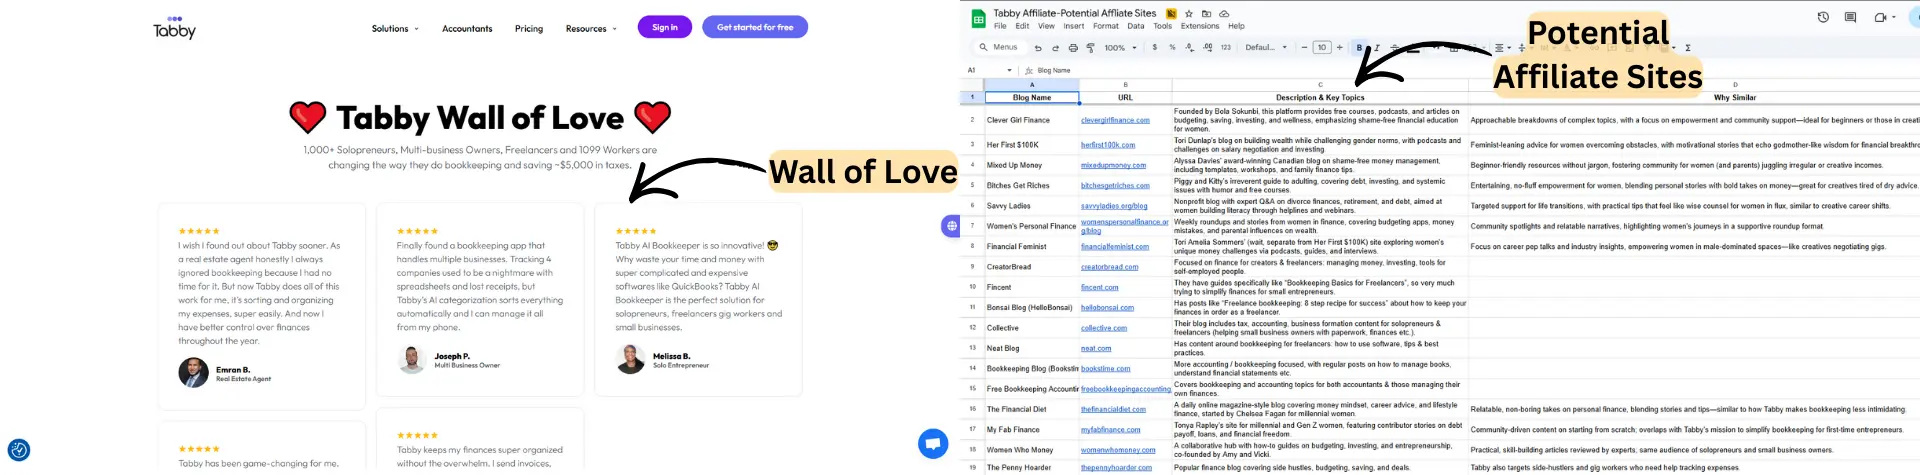Open the File menu in Sheets

pos(1000,26)
